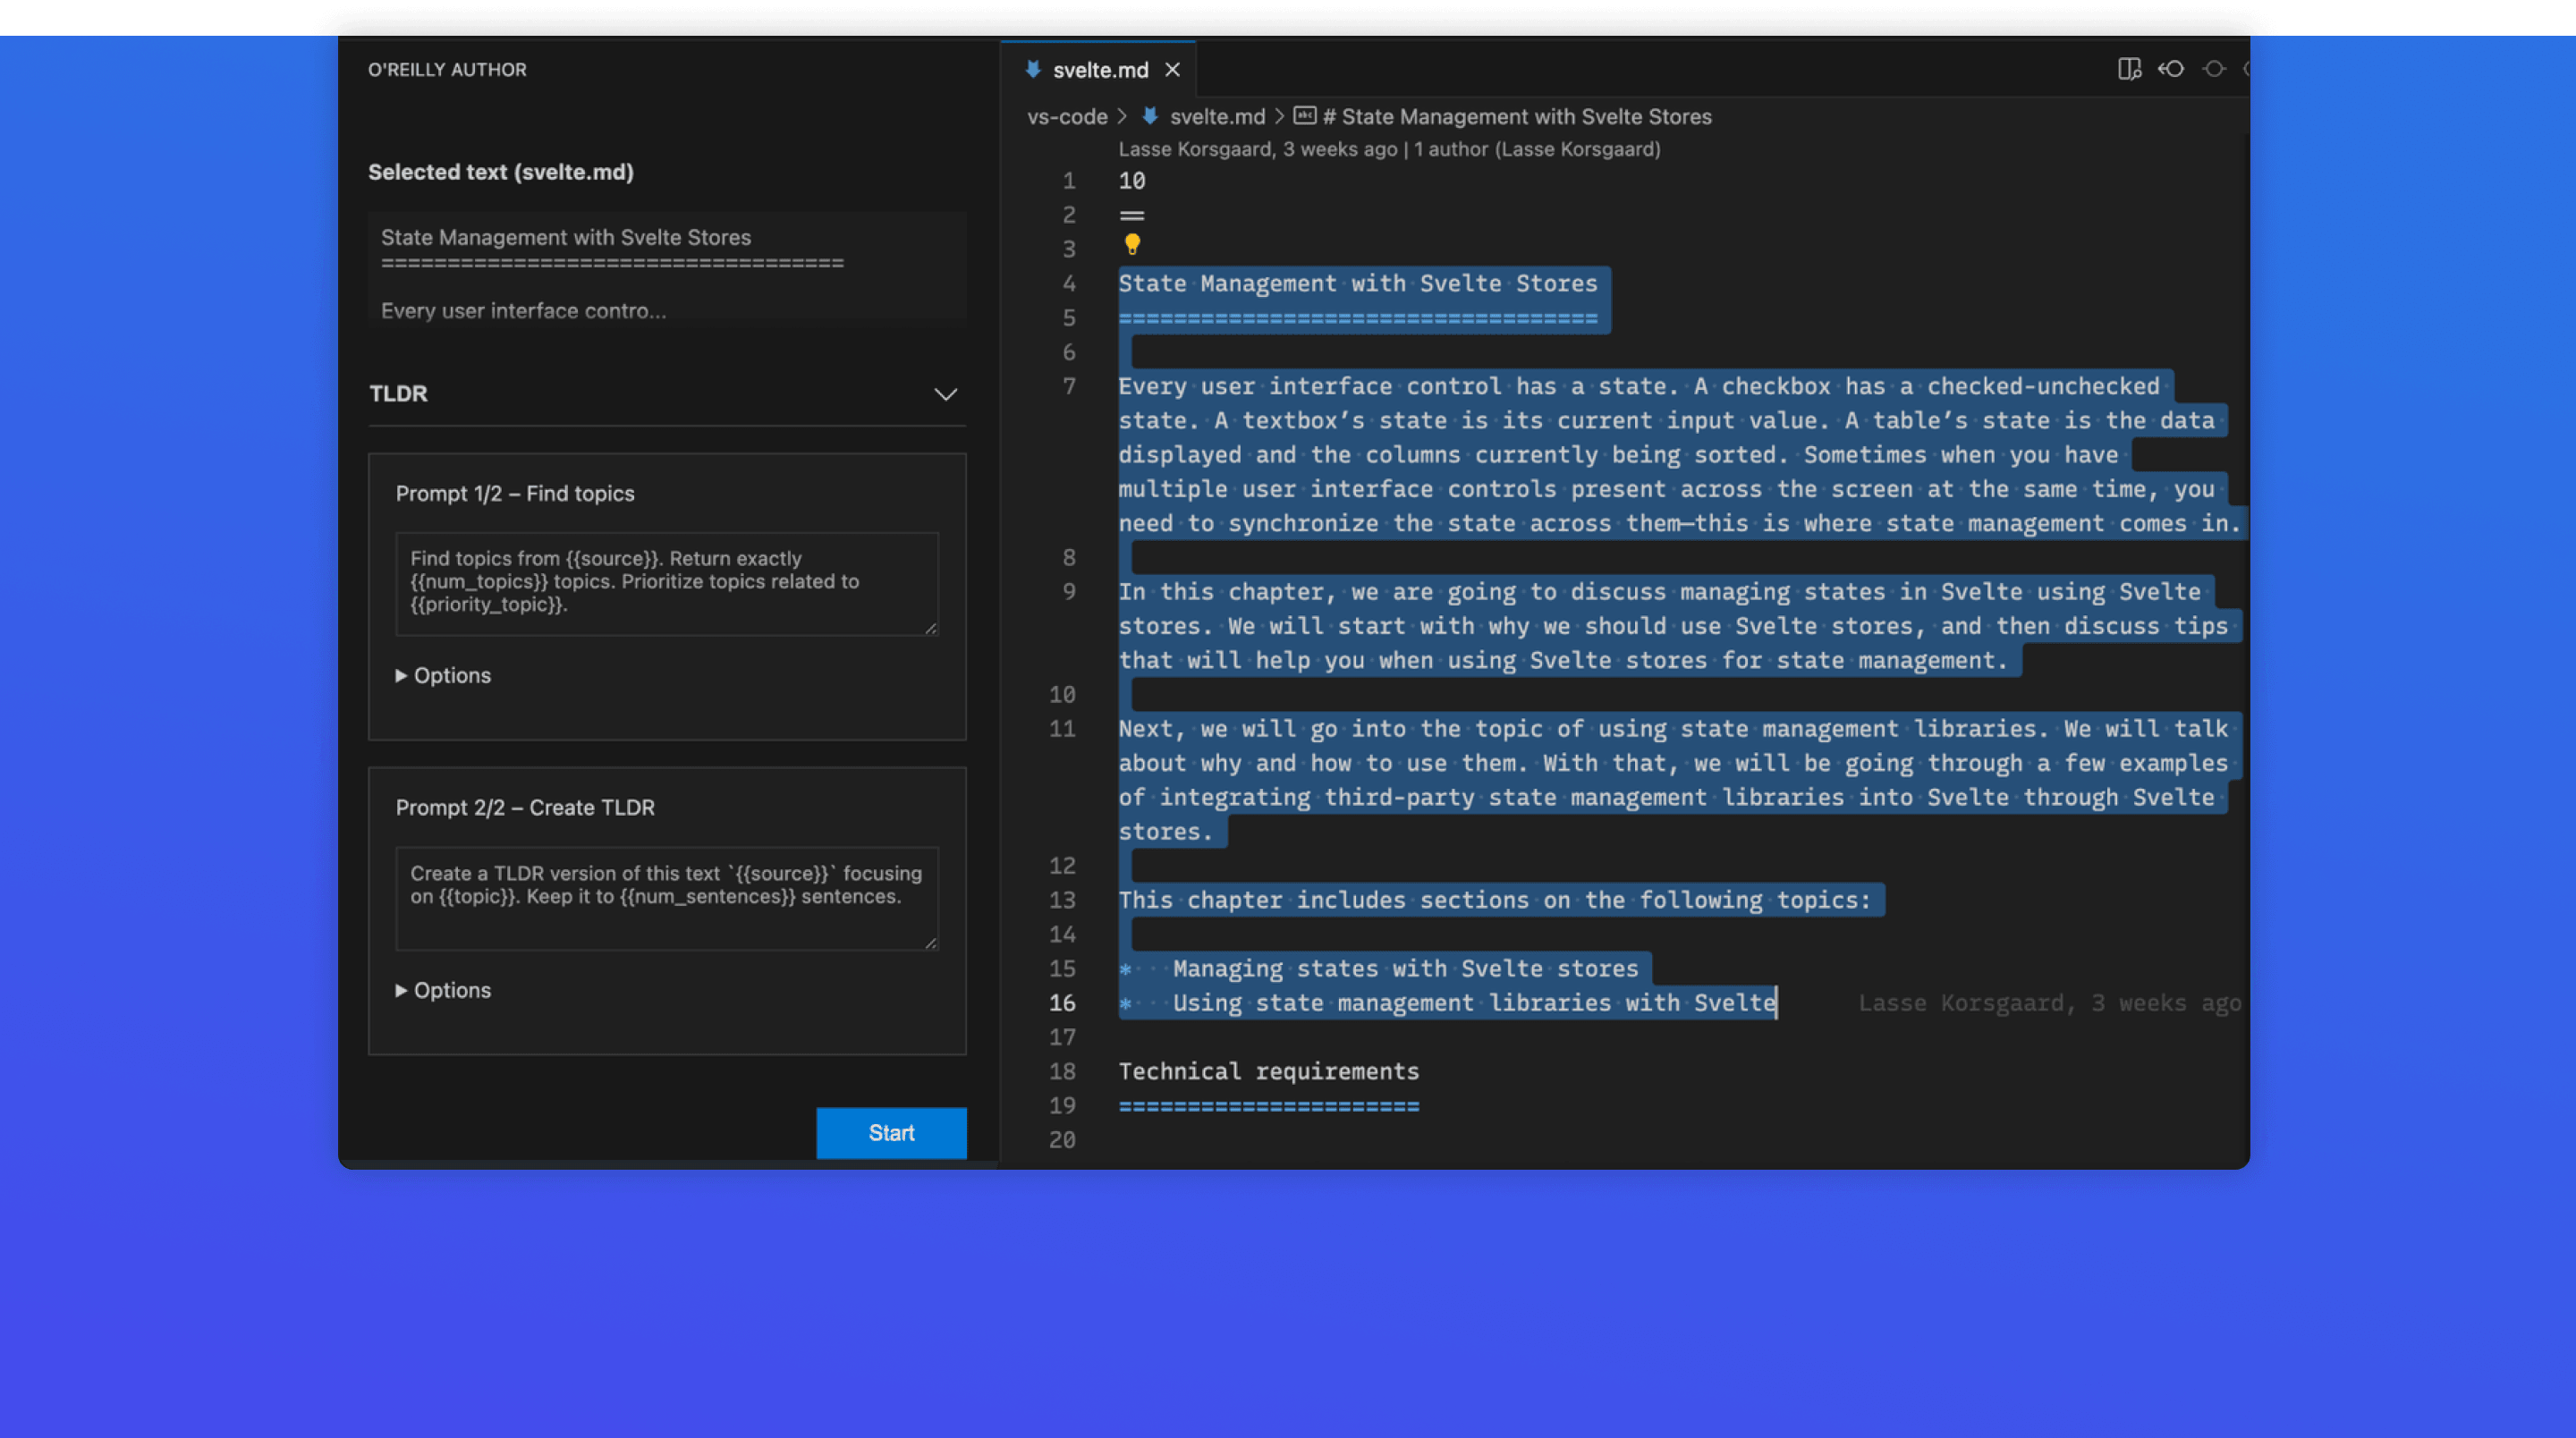Image resolution: width=2576 pixels, height=1438 pixels.
Task: Click line number 18 in the gutter
Action: click(x=1062, y=1071)
